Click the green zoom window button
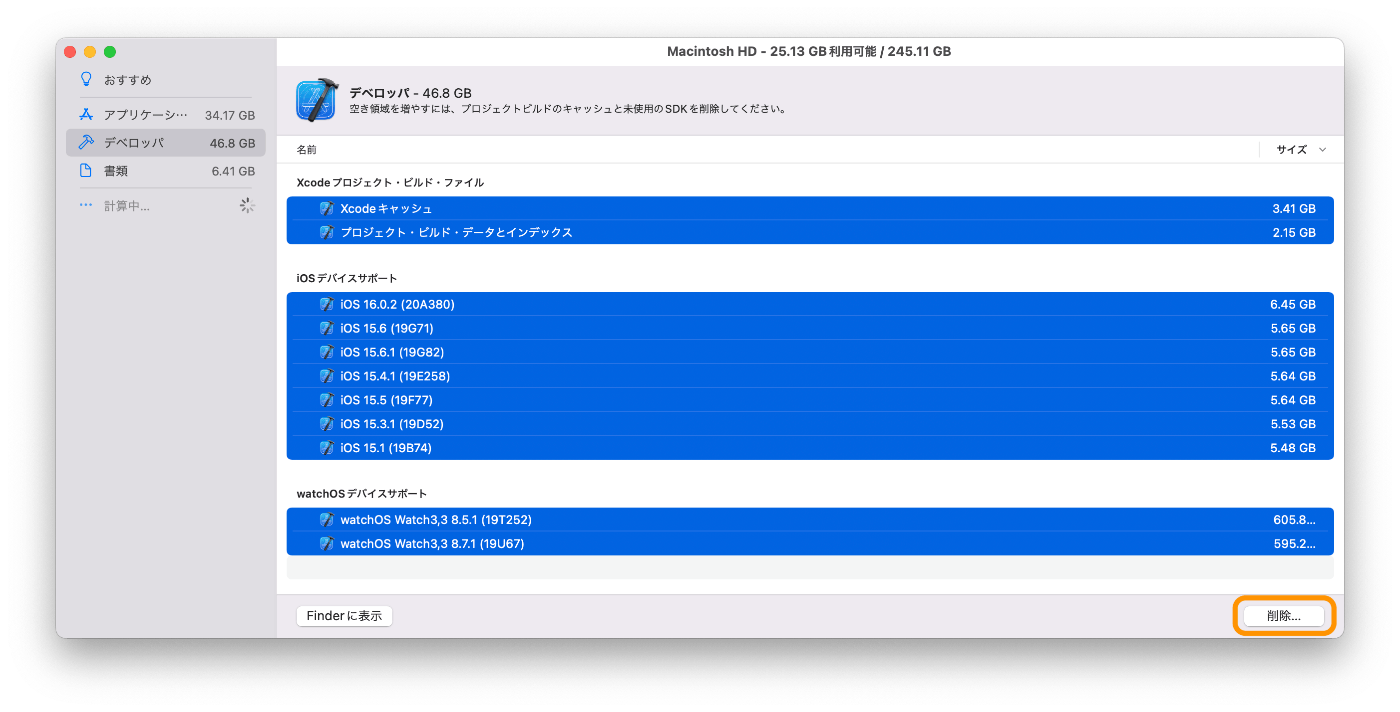 (110, 52)
